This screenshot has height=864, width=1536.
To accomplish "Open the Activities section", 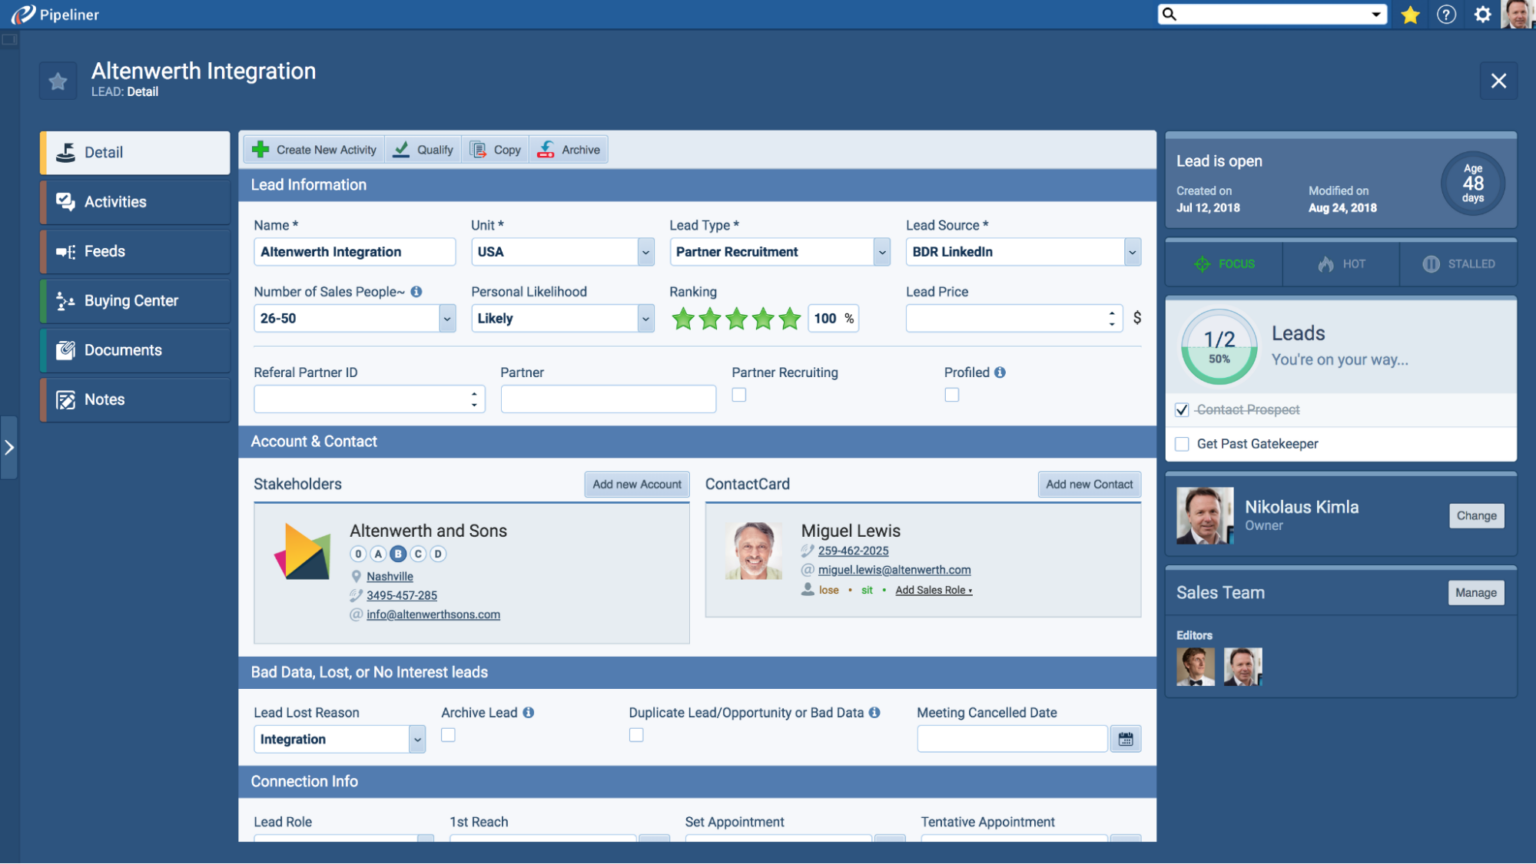I will pyautogui.click(x=115, y=201).
